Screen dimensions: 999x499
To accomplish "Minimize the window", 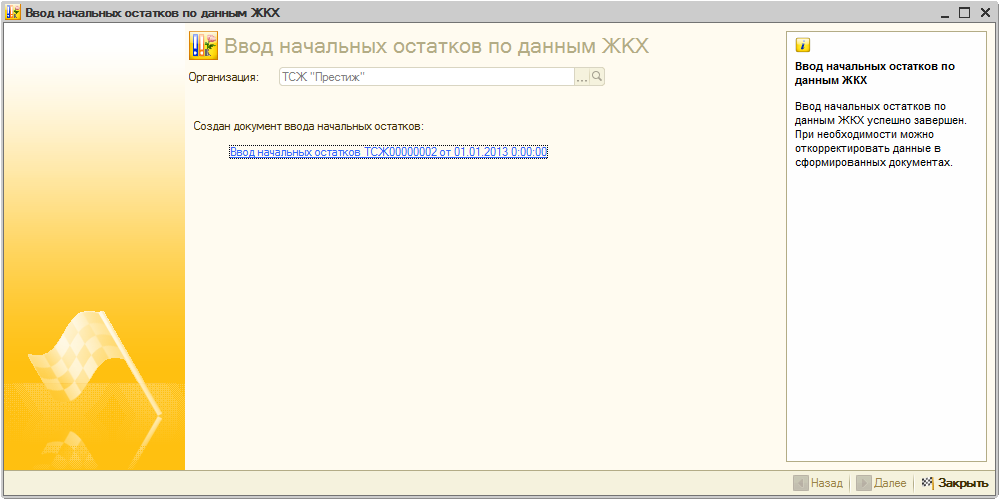I will [944, 13].
